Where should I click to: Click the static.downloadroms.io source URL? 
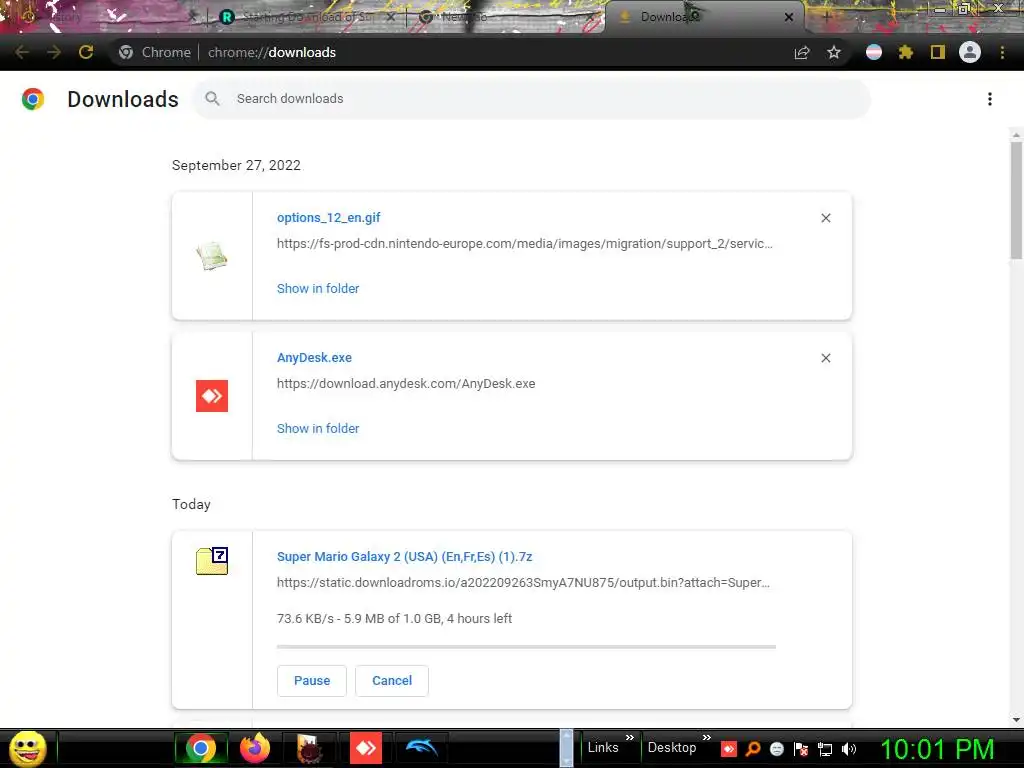523,583
